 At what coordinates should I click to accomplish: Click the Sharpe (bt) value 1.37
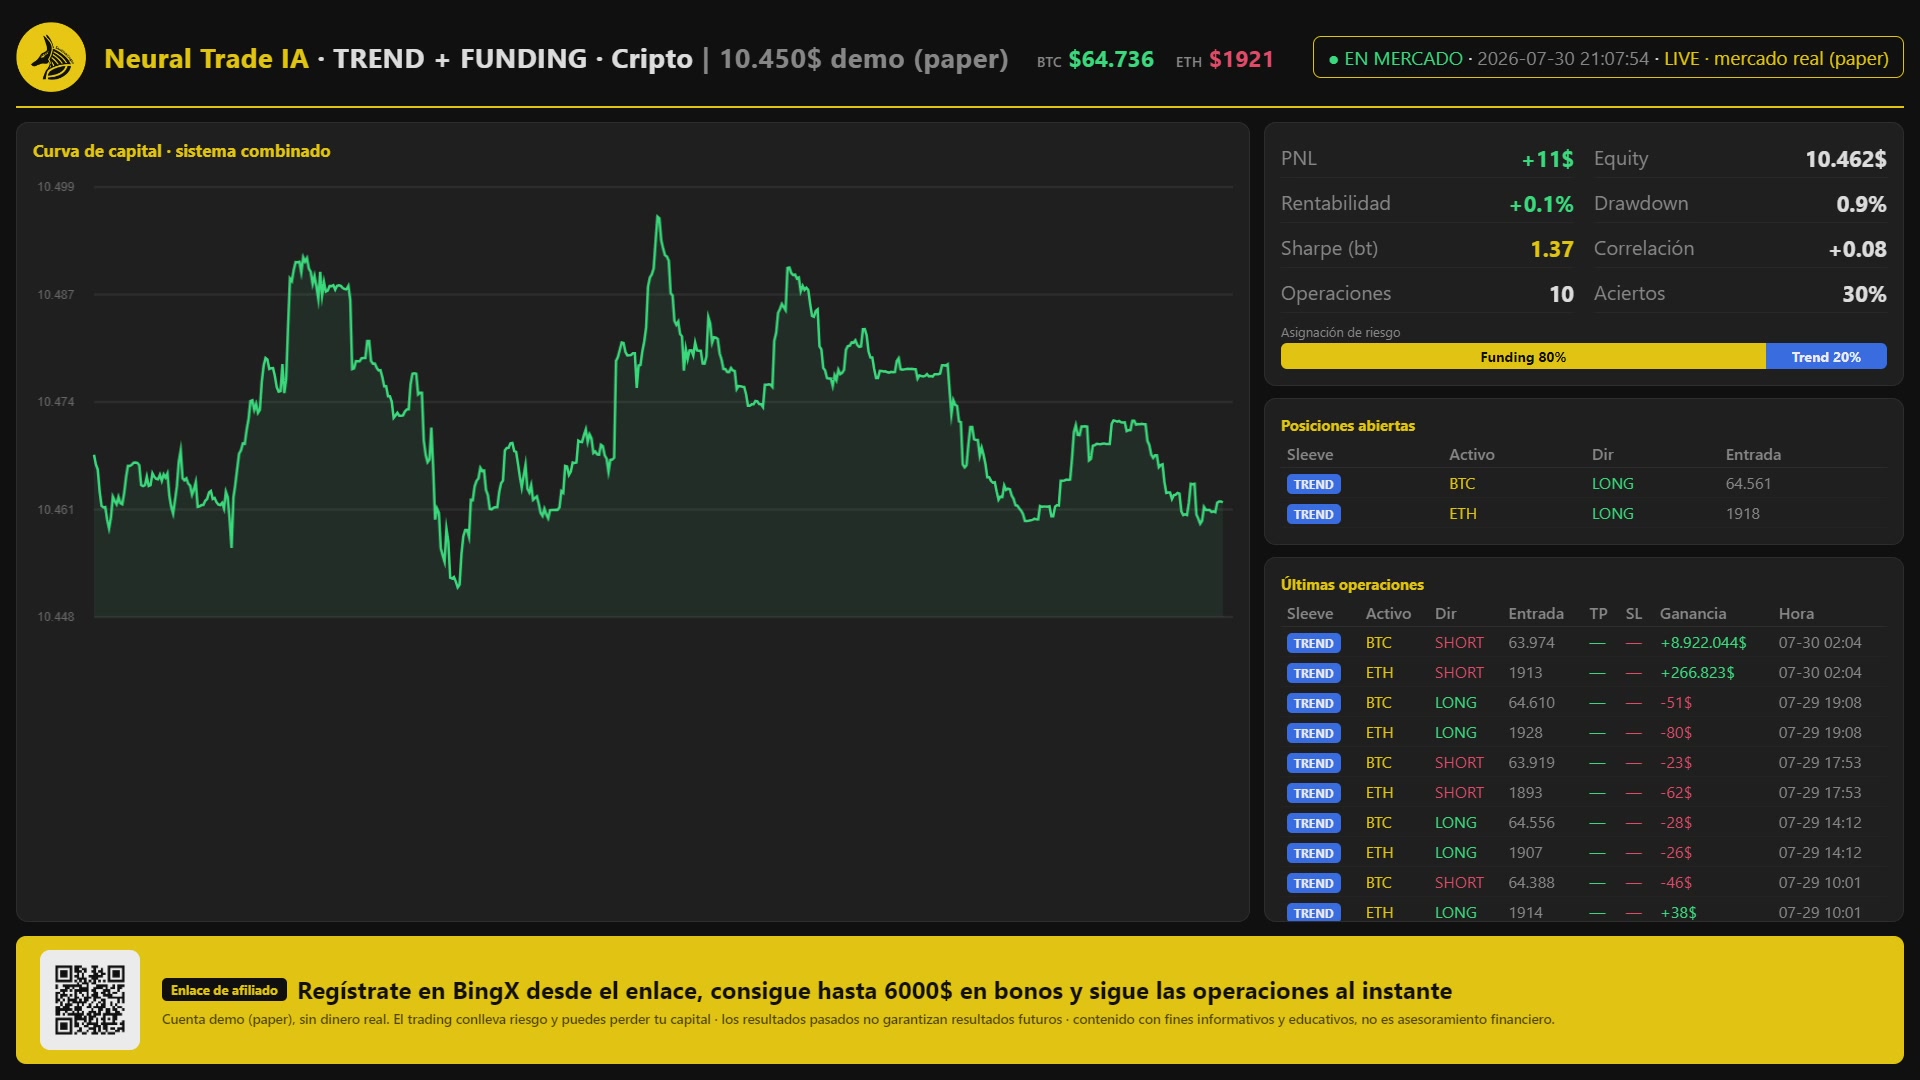coord(1552,249)
